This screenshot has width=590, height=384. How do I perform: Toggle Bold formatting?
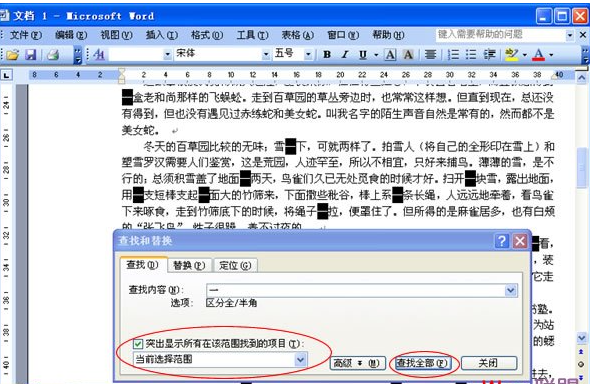pyautogui.click(x=327, y=55)
